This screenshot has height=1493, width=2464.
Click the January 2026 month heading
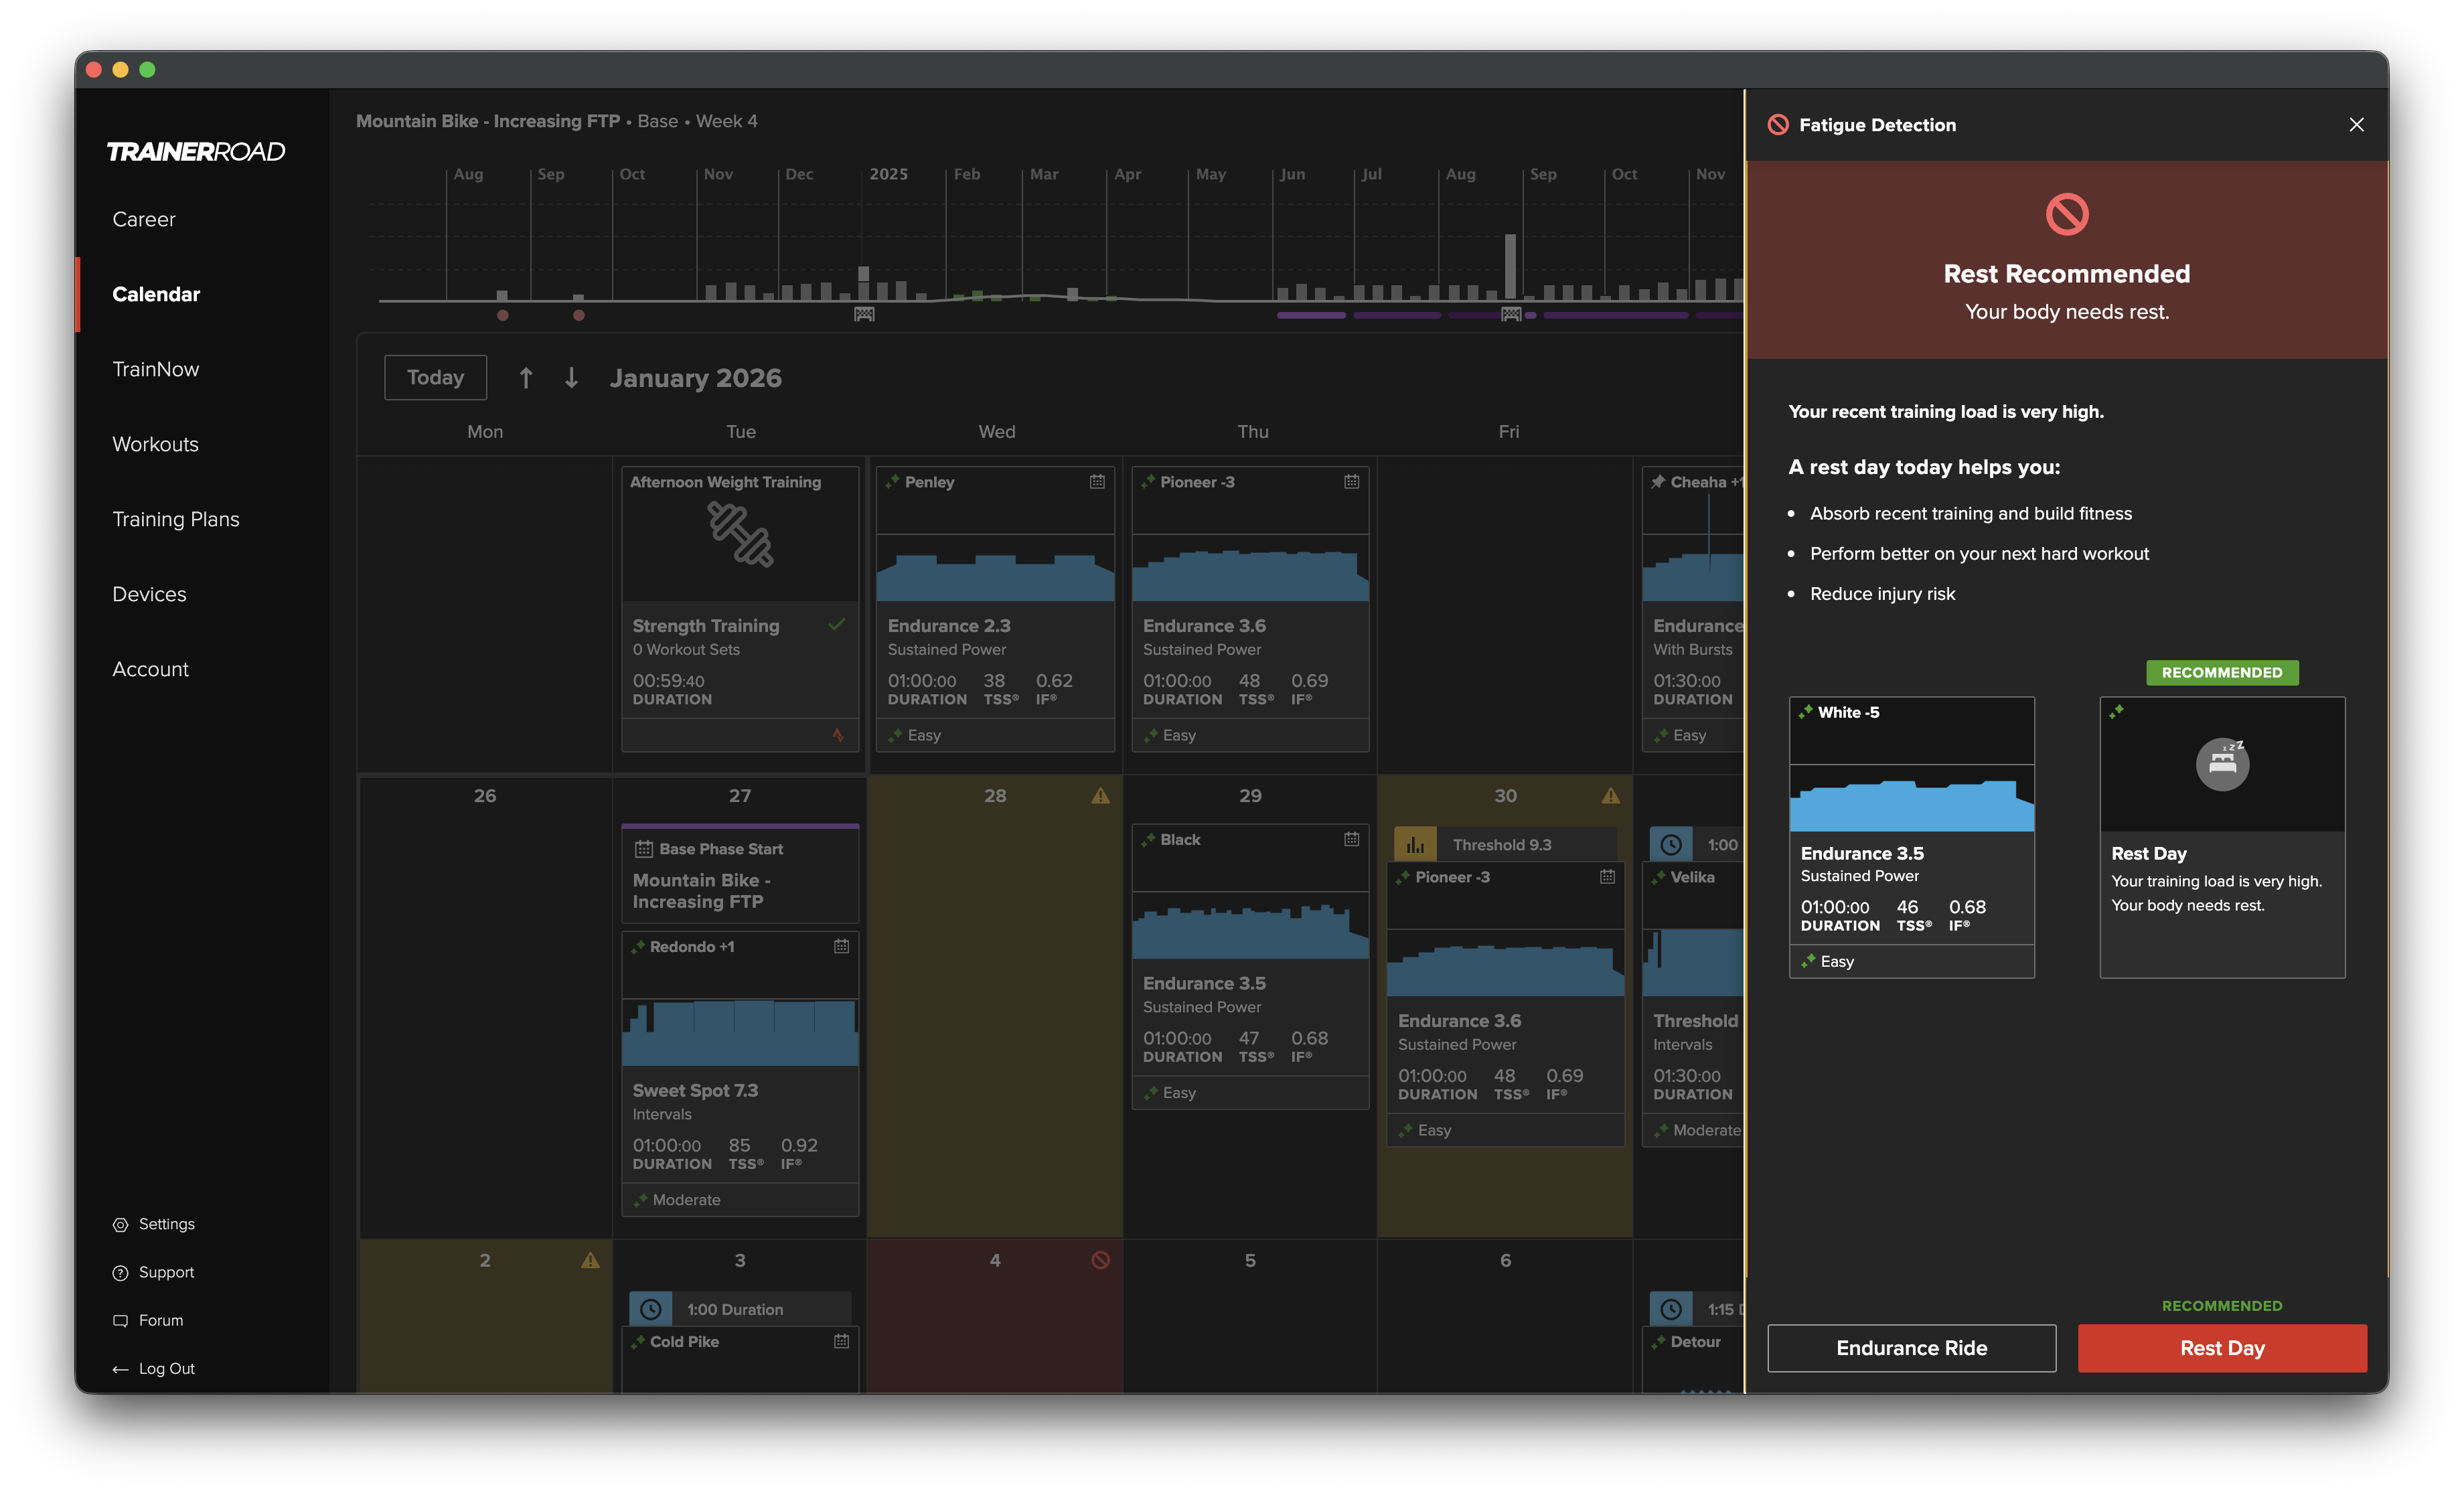[x=696, y=378]
